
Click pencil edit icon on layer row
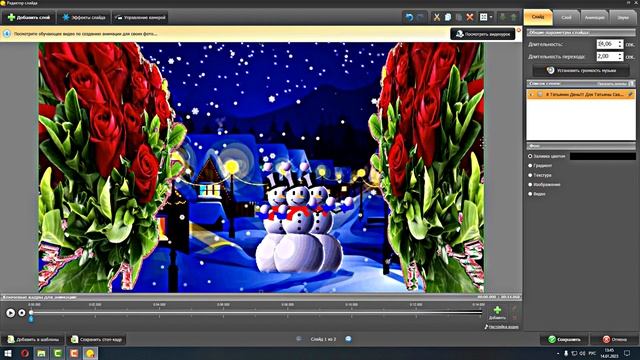tap(631, 94)
